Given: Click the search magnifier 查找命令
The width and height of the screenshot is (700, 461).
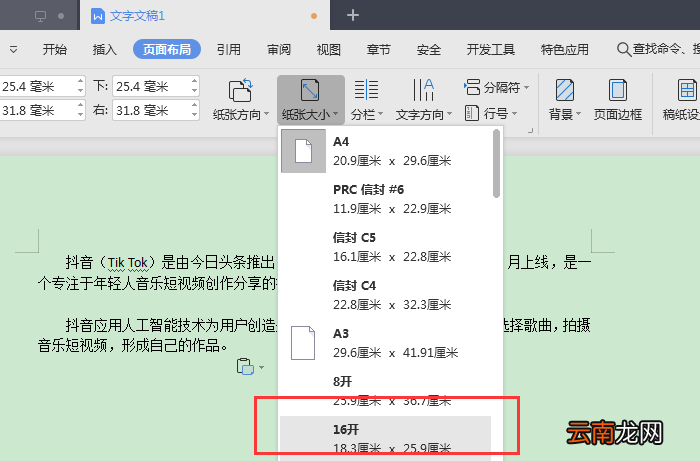Looking at the screenshot, I should (623, 49).
